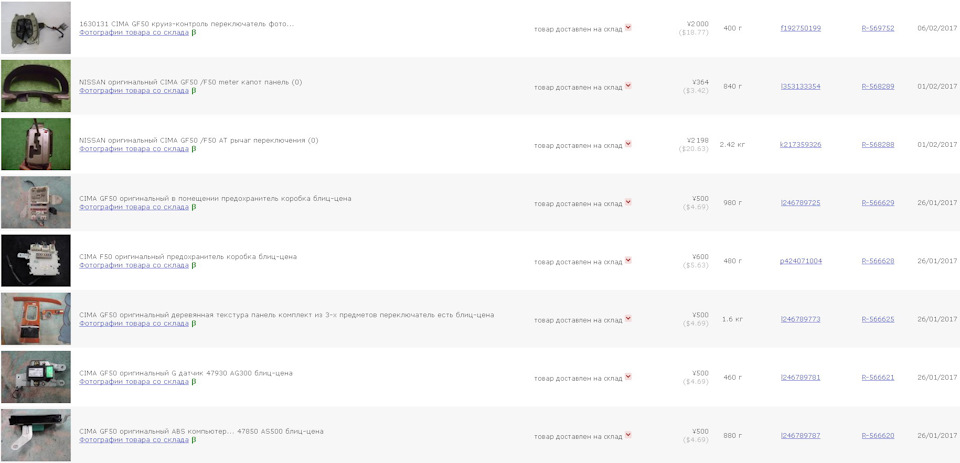960x463 pixels.
Task: Click the β icon in the G sensor row
Action: tap(193, 381)
